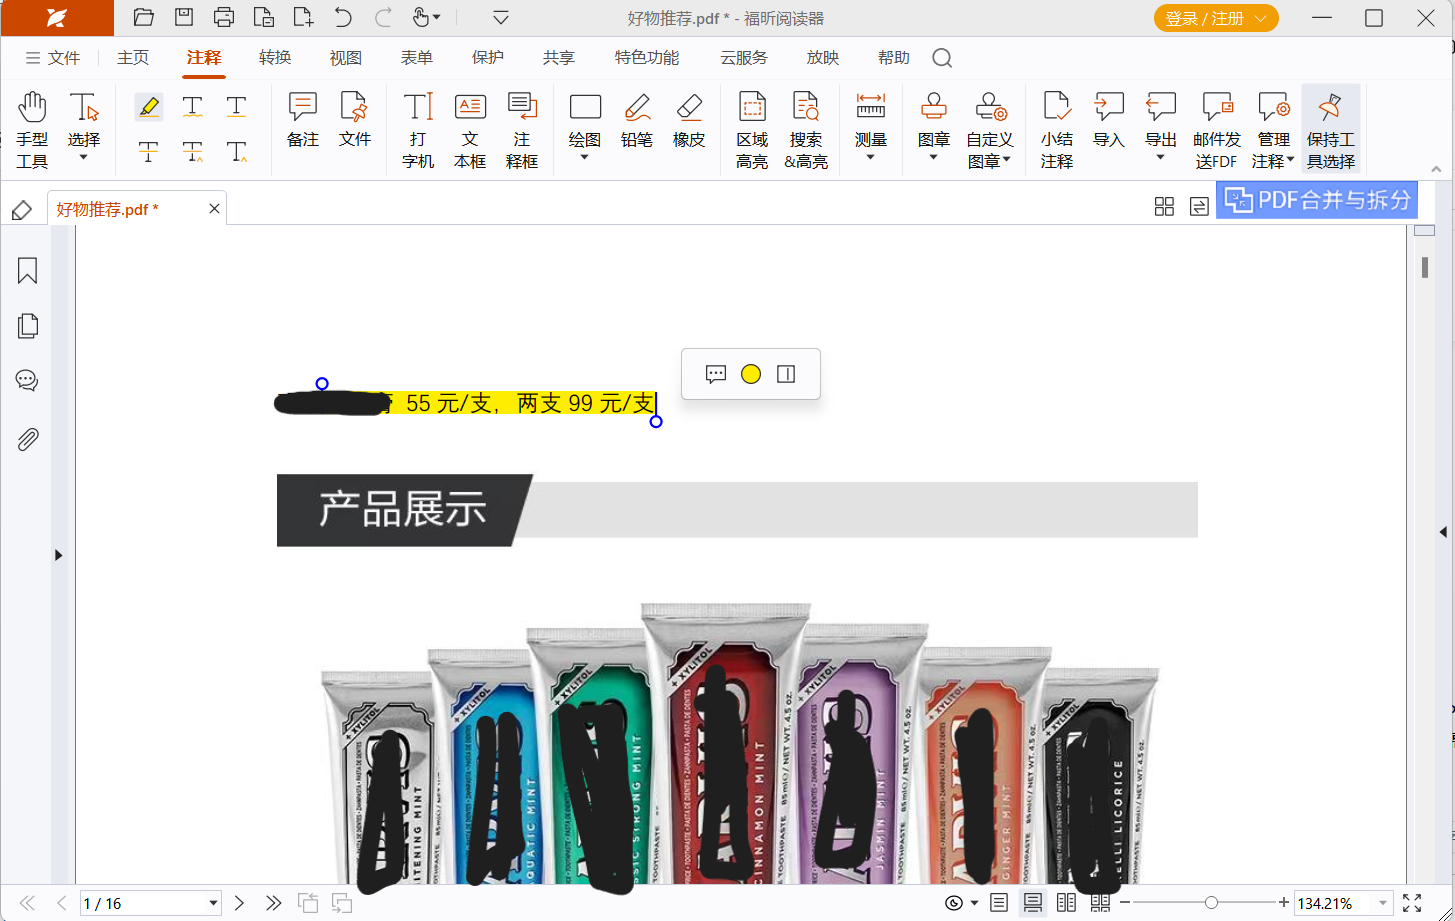Screen dimensions: 1455x921
Task: Open the customize quick access dropdown
Action: tap(501, 17)
